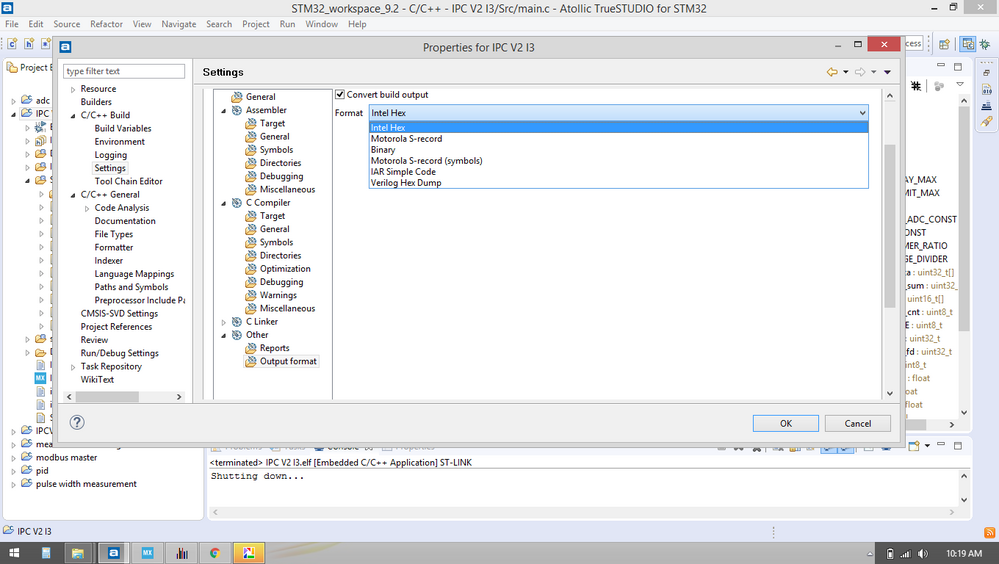Open Google Chrome from the taskbar
Image resolution: width=999 pixels, height=564 pixels.
[x=215, y=553]
